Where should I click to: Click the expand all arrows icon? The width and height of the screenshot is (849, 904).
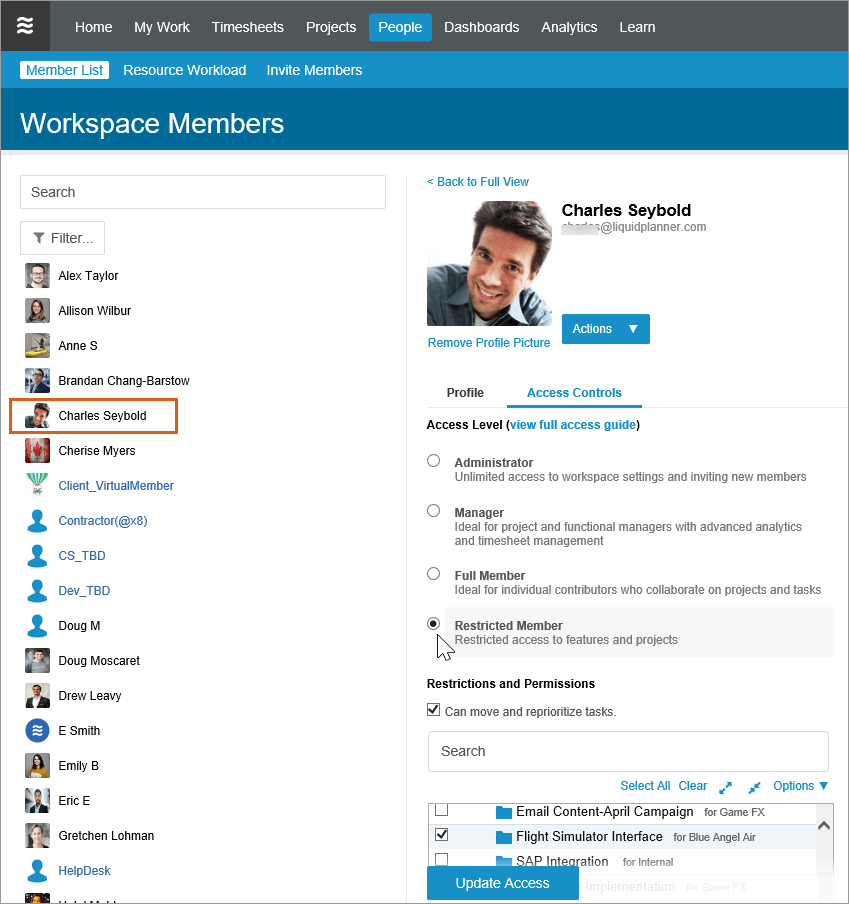click(x=726, y=787)
